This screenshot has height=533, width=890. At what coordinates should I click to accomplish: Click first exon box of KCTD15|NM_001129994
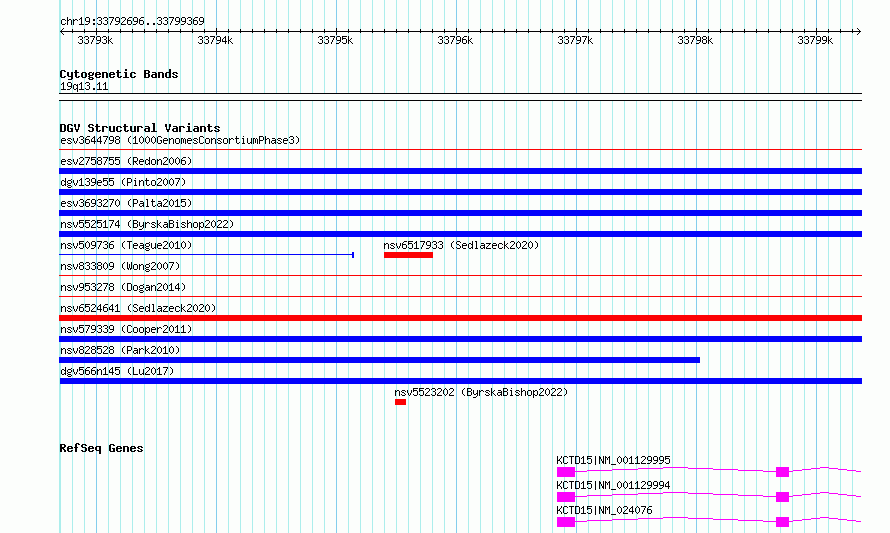tap(566, 497)
